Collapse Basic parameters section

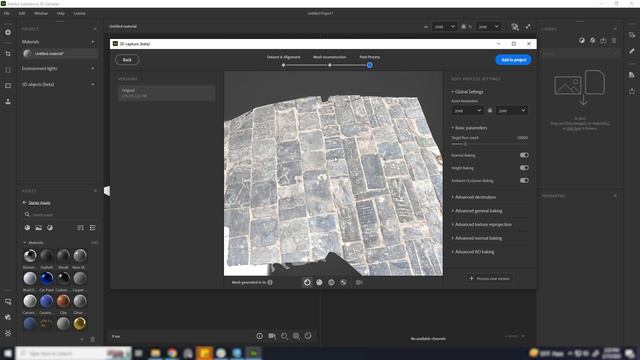coord(469,128)
